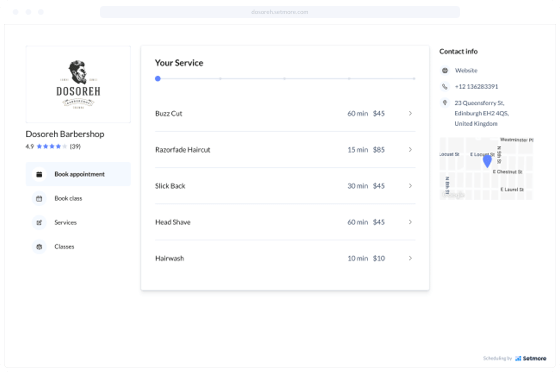This screenshot has width=560, height=372.
Task: Click the globe icon beside Website
Action: [445, 70]
